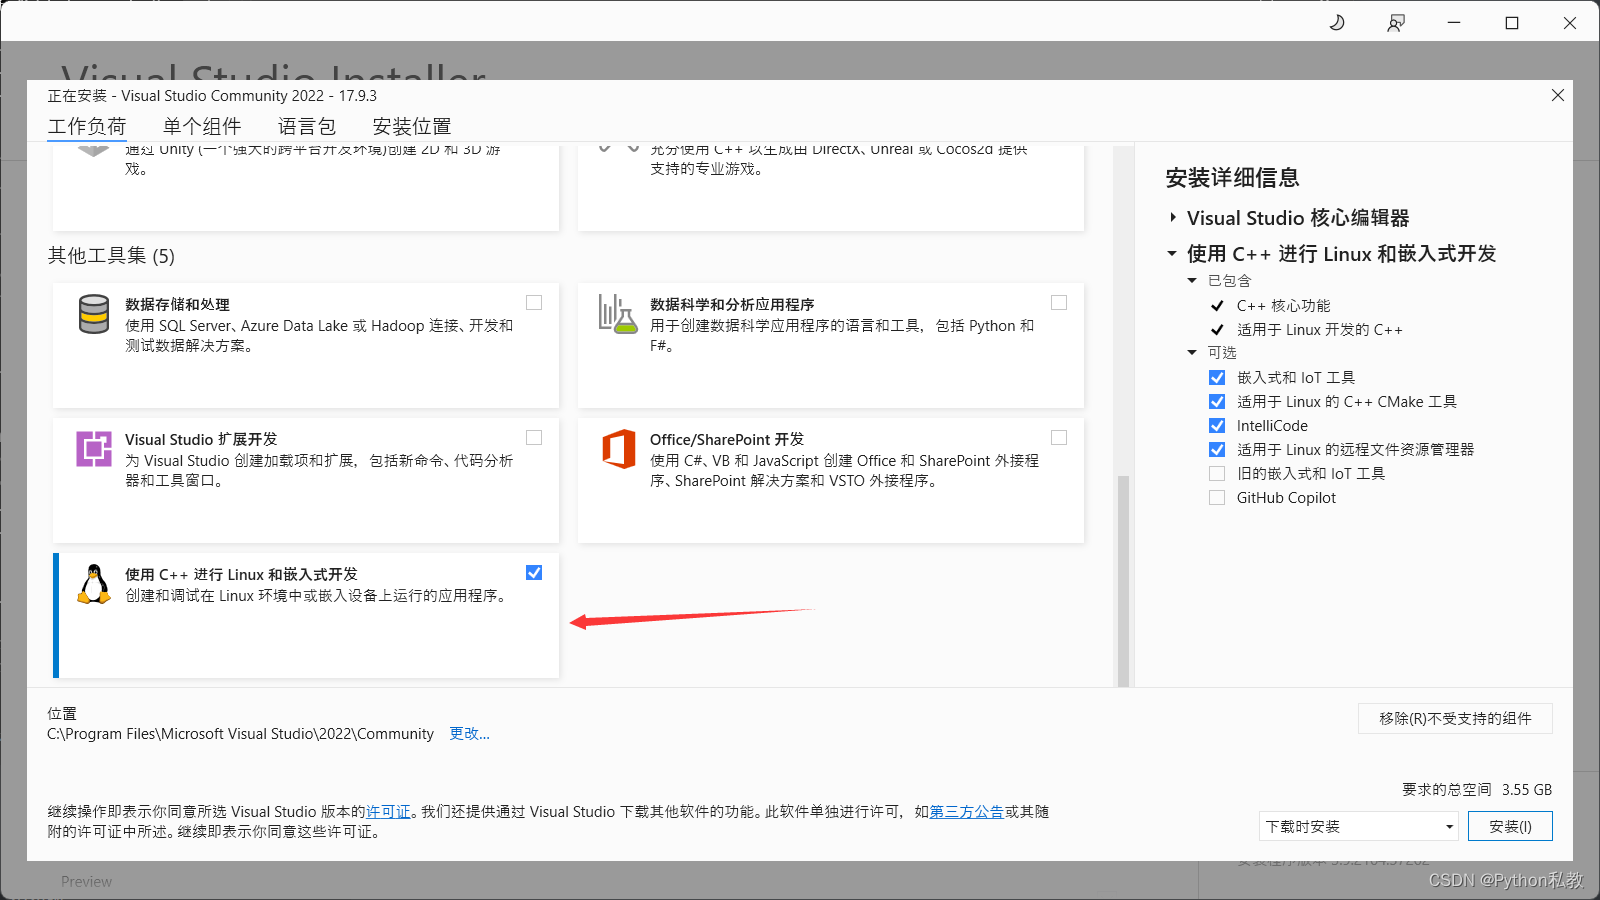The width and height of the screenshot is (1600, 900).
Task: Open the feedback icon in title bar
Action: click(x=1396, y=22)
